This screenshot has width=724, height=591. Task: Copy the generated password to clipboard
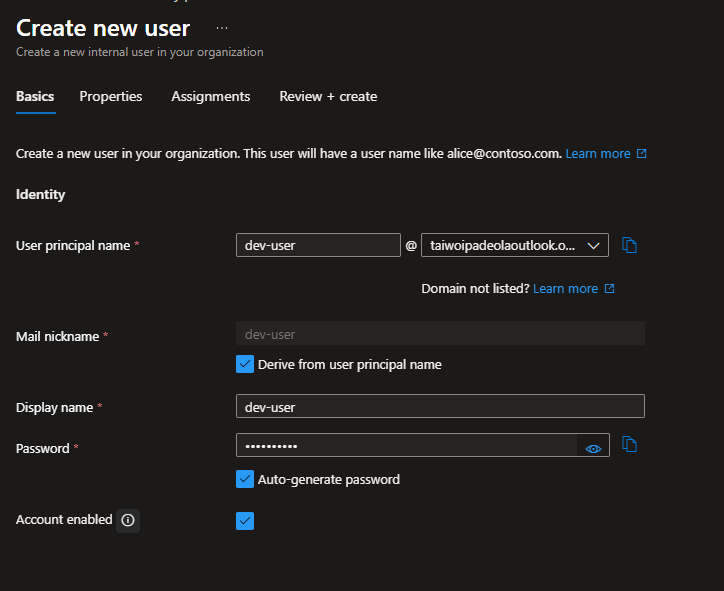click(x=629, y=444)
